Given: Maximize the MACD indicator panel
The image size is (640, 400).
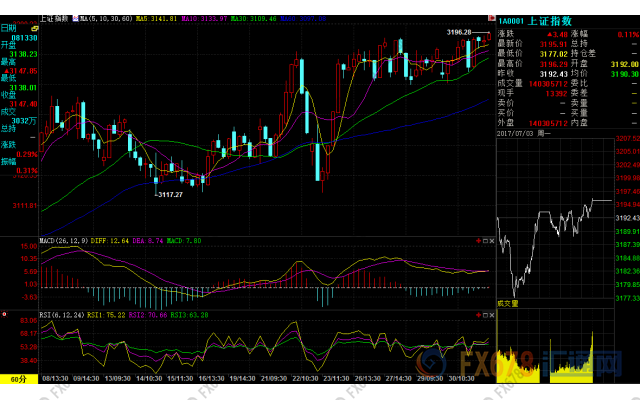Looking at the screenshot, I should pos(485,241).
